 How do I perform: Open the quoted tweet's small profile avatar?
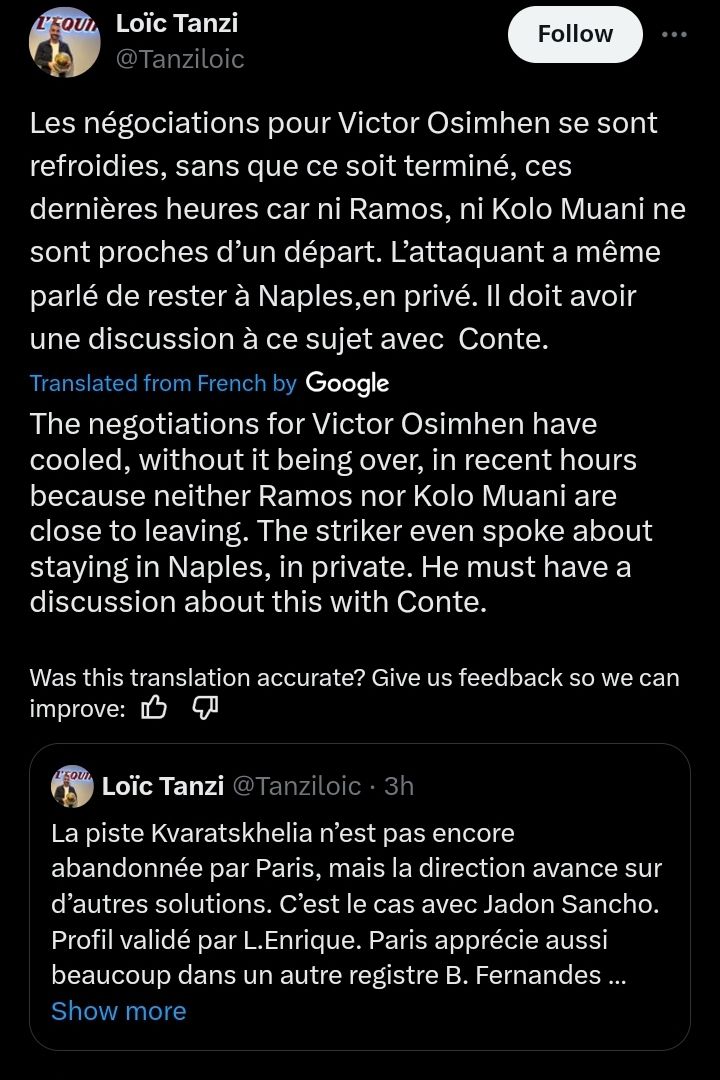72,785
